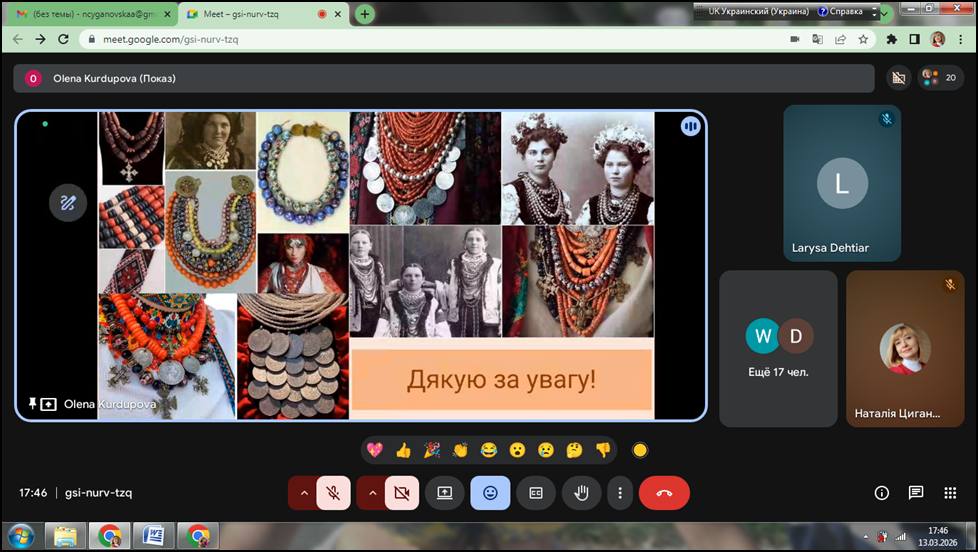Unmute the microphone

pos(333,493)
